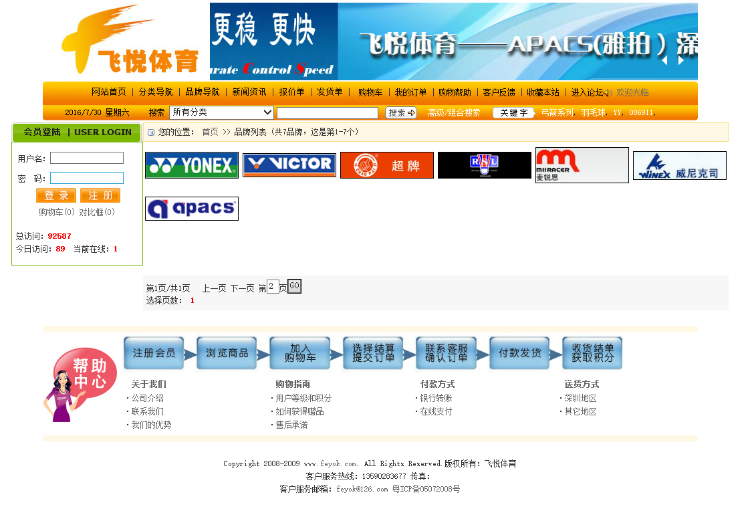Open the 购物车(0) sidebar link
The image size is (750, 527).
56,212
